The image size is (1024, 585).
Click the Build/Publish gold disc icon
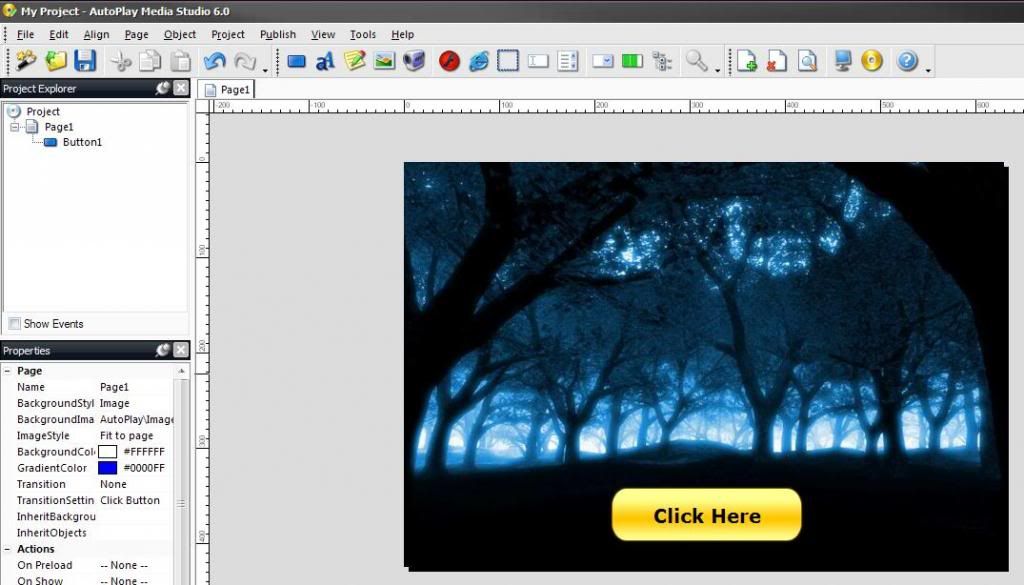tap(872, 61)
